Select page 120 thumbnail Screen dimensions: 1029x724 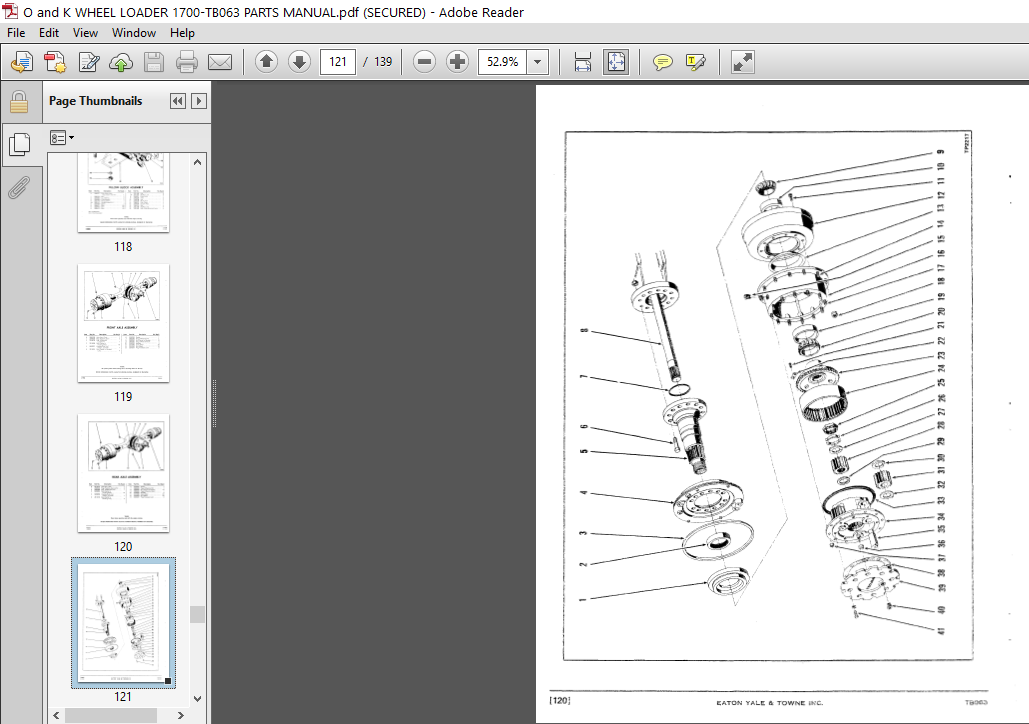(123, 473)
